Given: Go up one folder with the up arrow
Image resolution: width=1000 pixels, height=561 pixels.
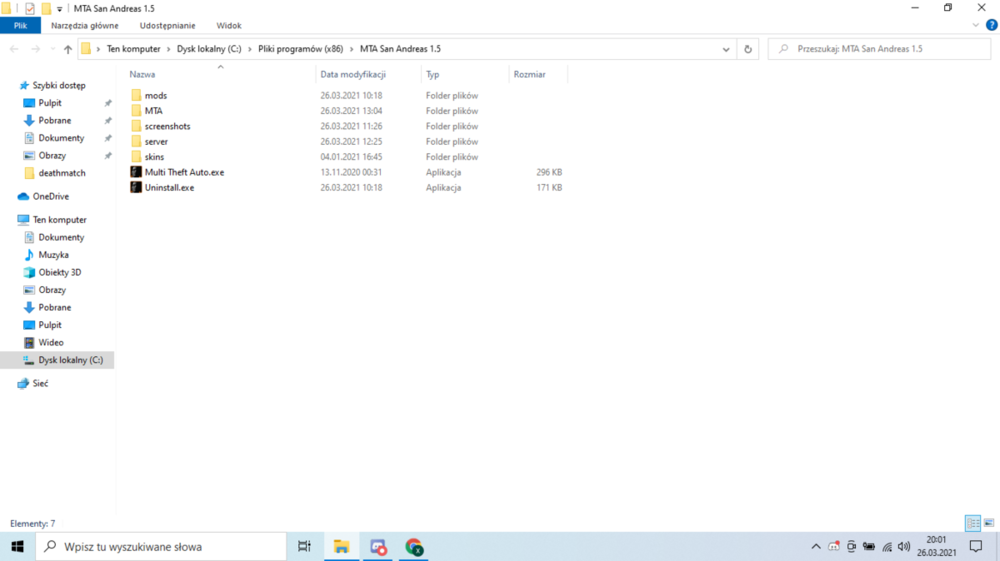Looking at the screenshot, I should [x=68, y=49].
